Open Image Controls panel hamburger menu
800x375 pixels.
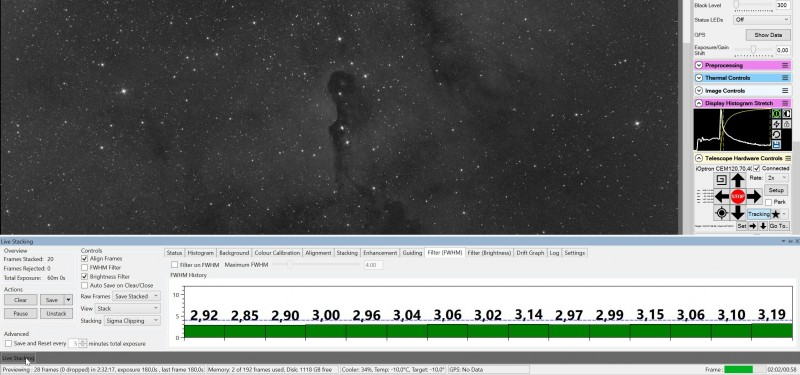pyautogui.click(x=786, y=91)
